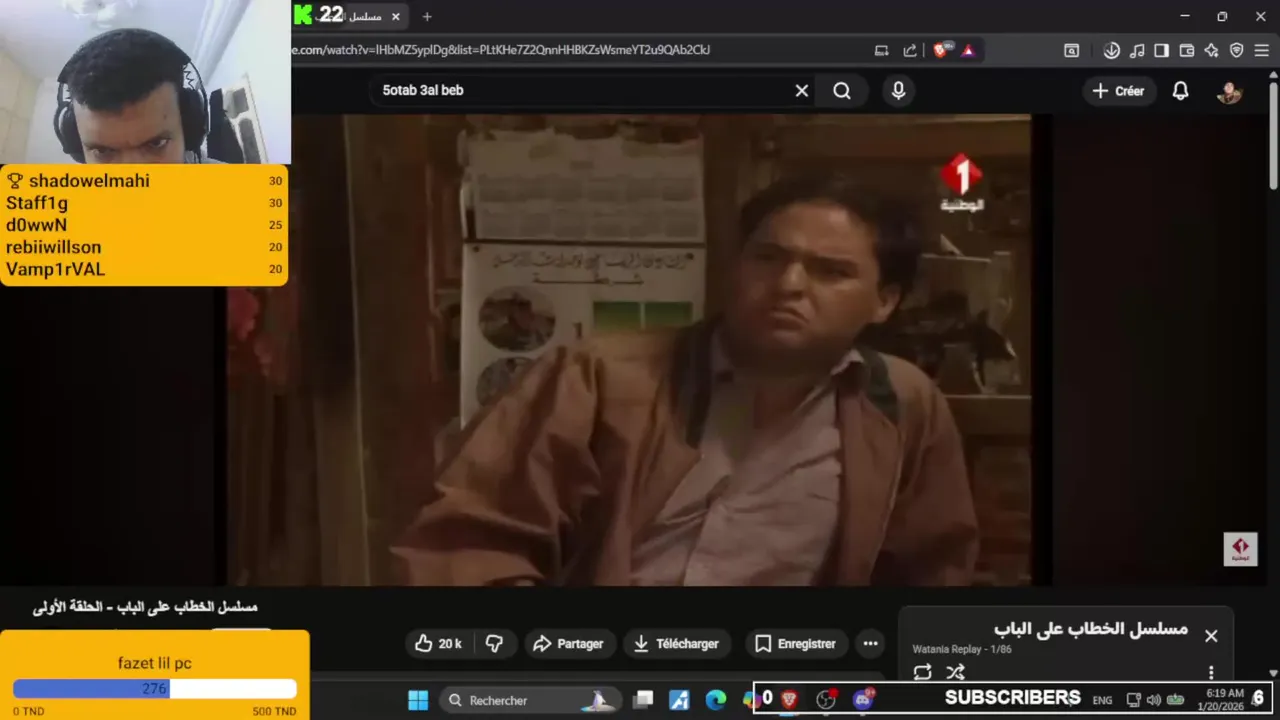This screenshot has width=1280, height=720.
Task: Open Brave Wallet icon
Action: (1187, 50)
